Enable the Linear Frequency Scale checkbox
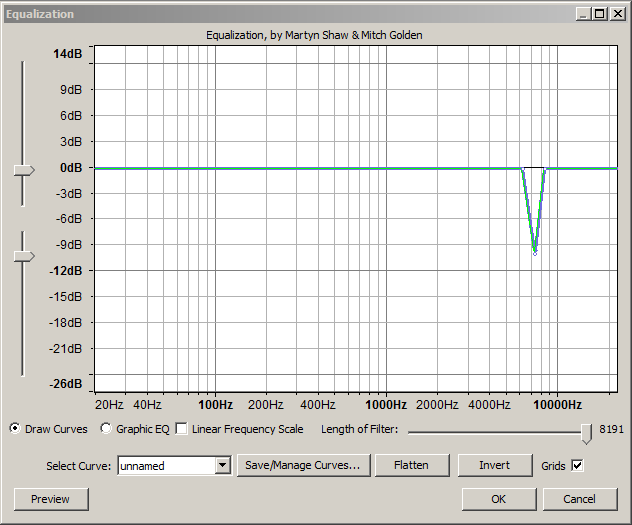Screen dimensions: 632x525 click(182, 429)
